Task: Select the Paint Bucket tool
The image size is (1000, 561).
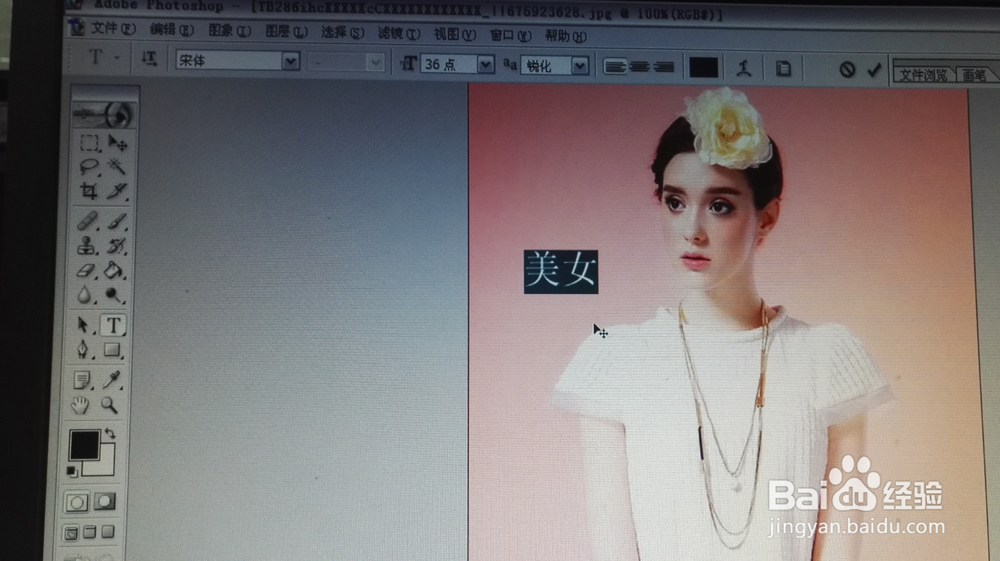Action: [114, 270]
